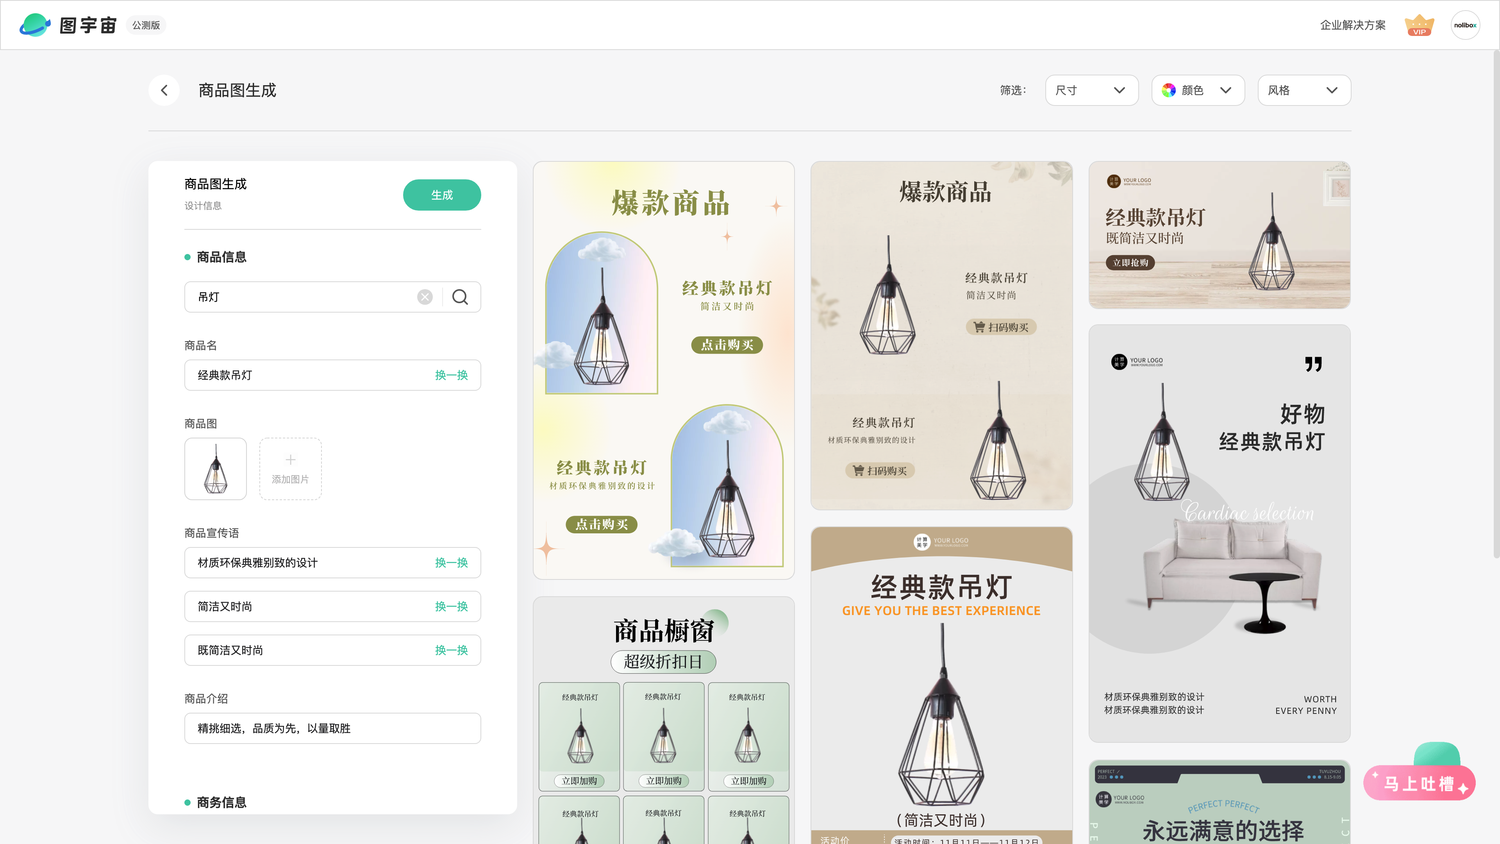The height and width of the screenshot is (844, 1500).
Task: Click 换一换 beside 经典款吊灯 name
Action: point(451,375)
